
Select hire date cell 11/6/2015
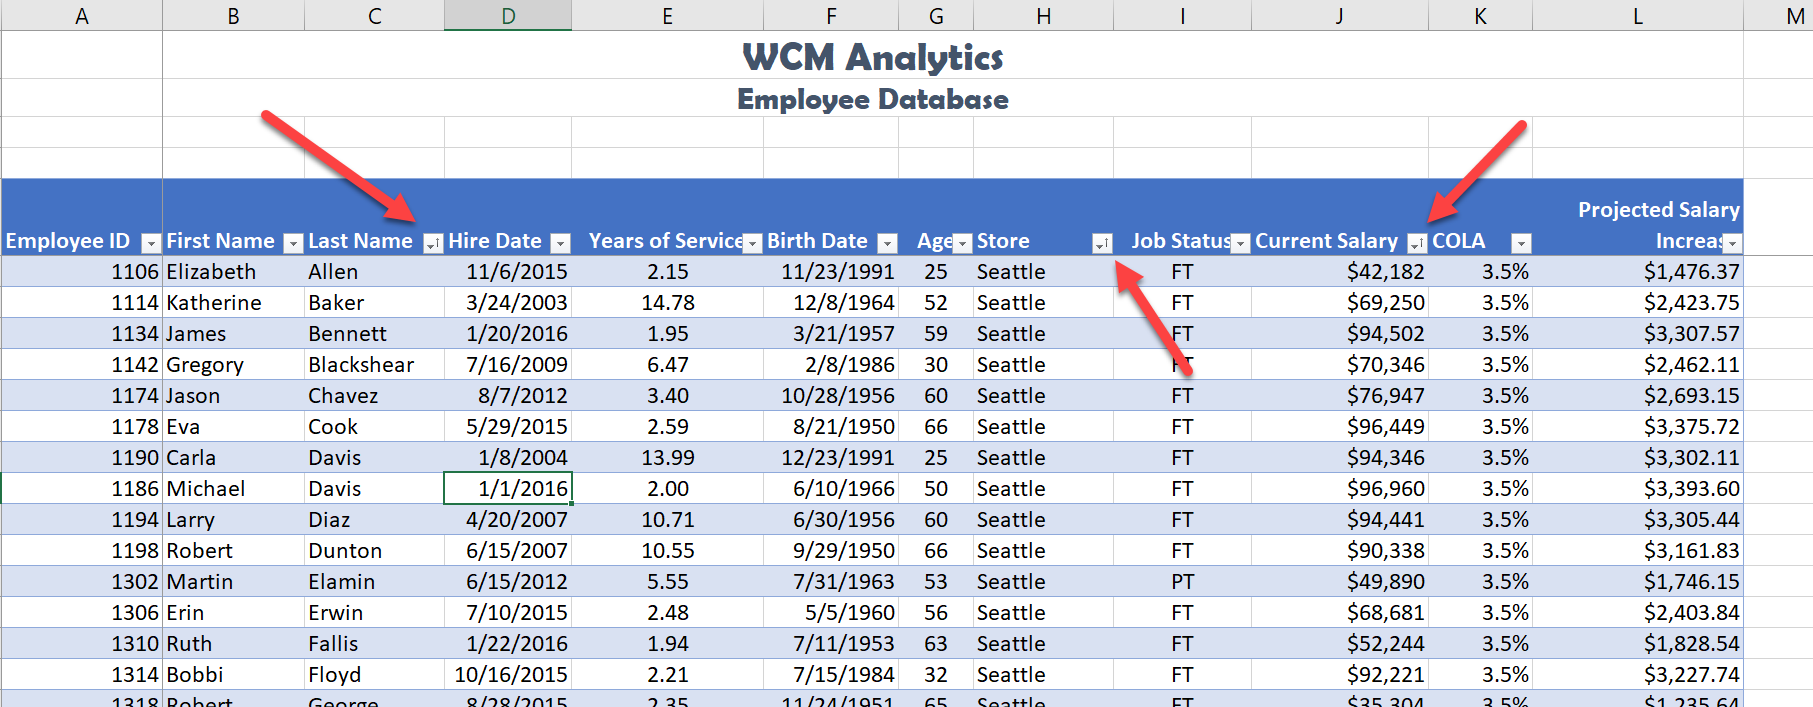[508, 272]
